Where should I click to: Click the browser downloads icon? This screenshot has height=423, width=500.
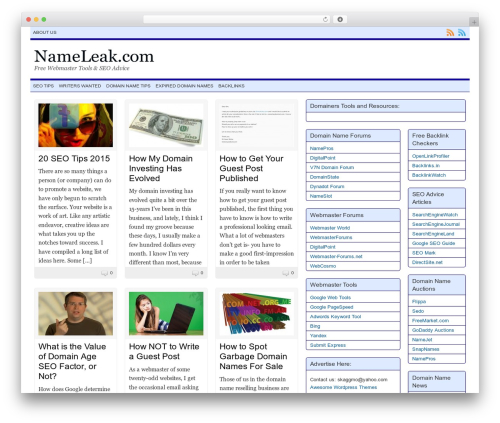tap(340, 19)
